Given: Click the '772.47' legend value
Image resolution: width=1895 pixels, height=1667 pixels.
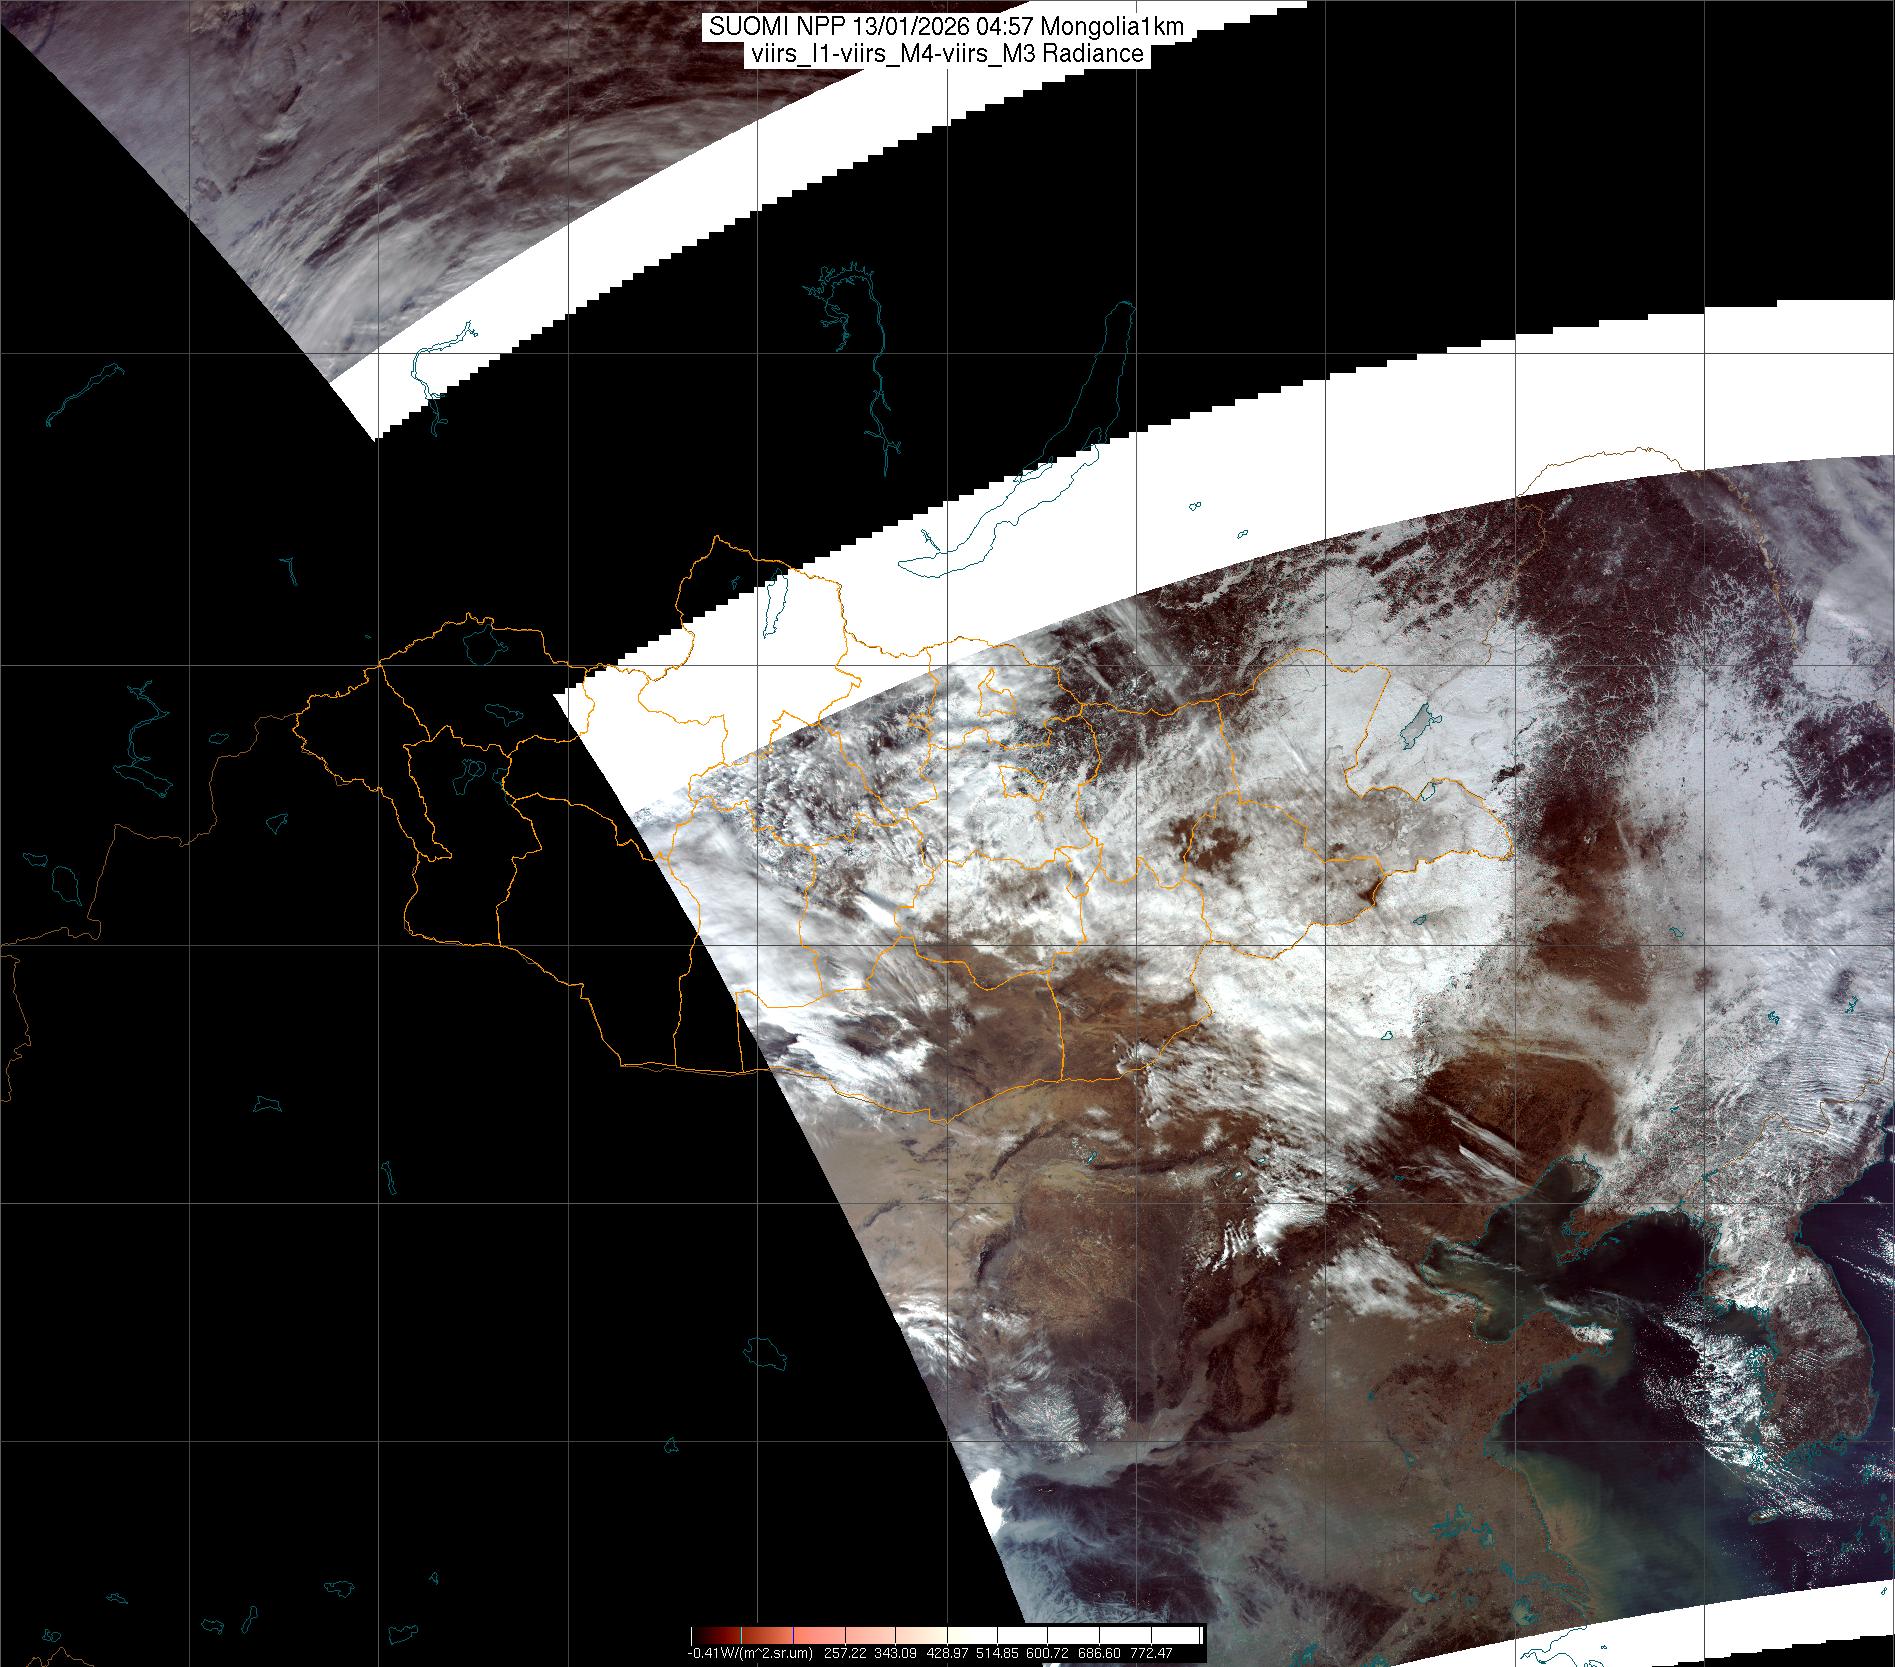Looking at the screenshot, I should 1153,1653.
